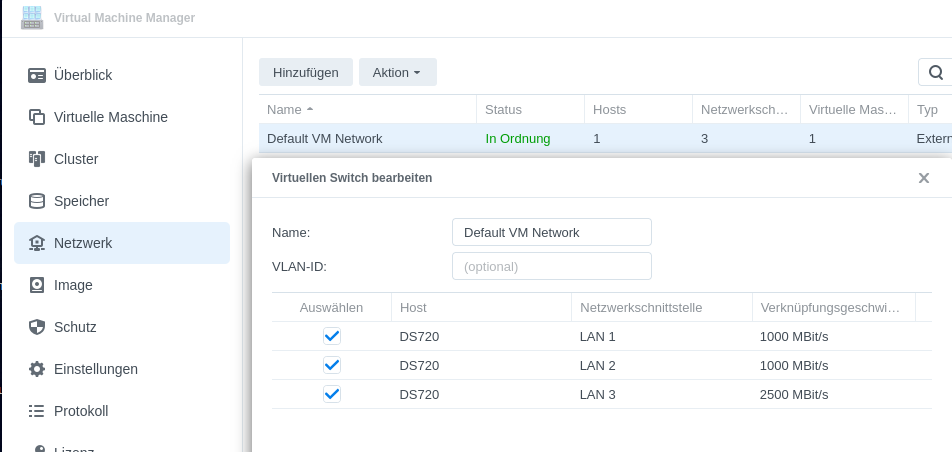
Task: Click the VLAN-ID optional input field
Action: tap(551, 266)
